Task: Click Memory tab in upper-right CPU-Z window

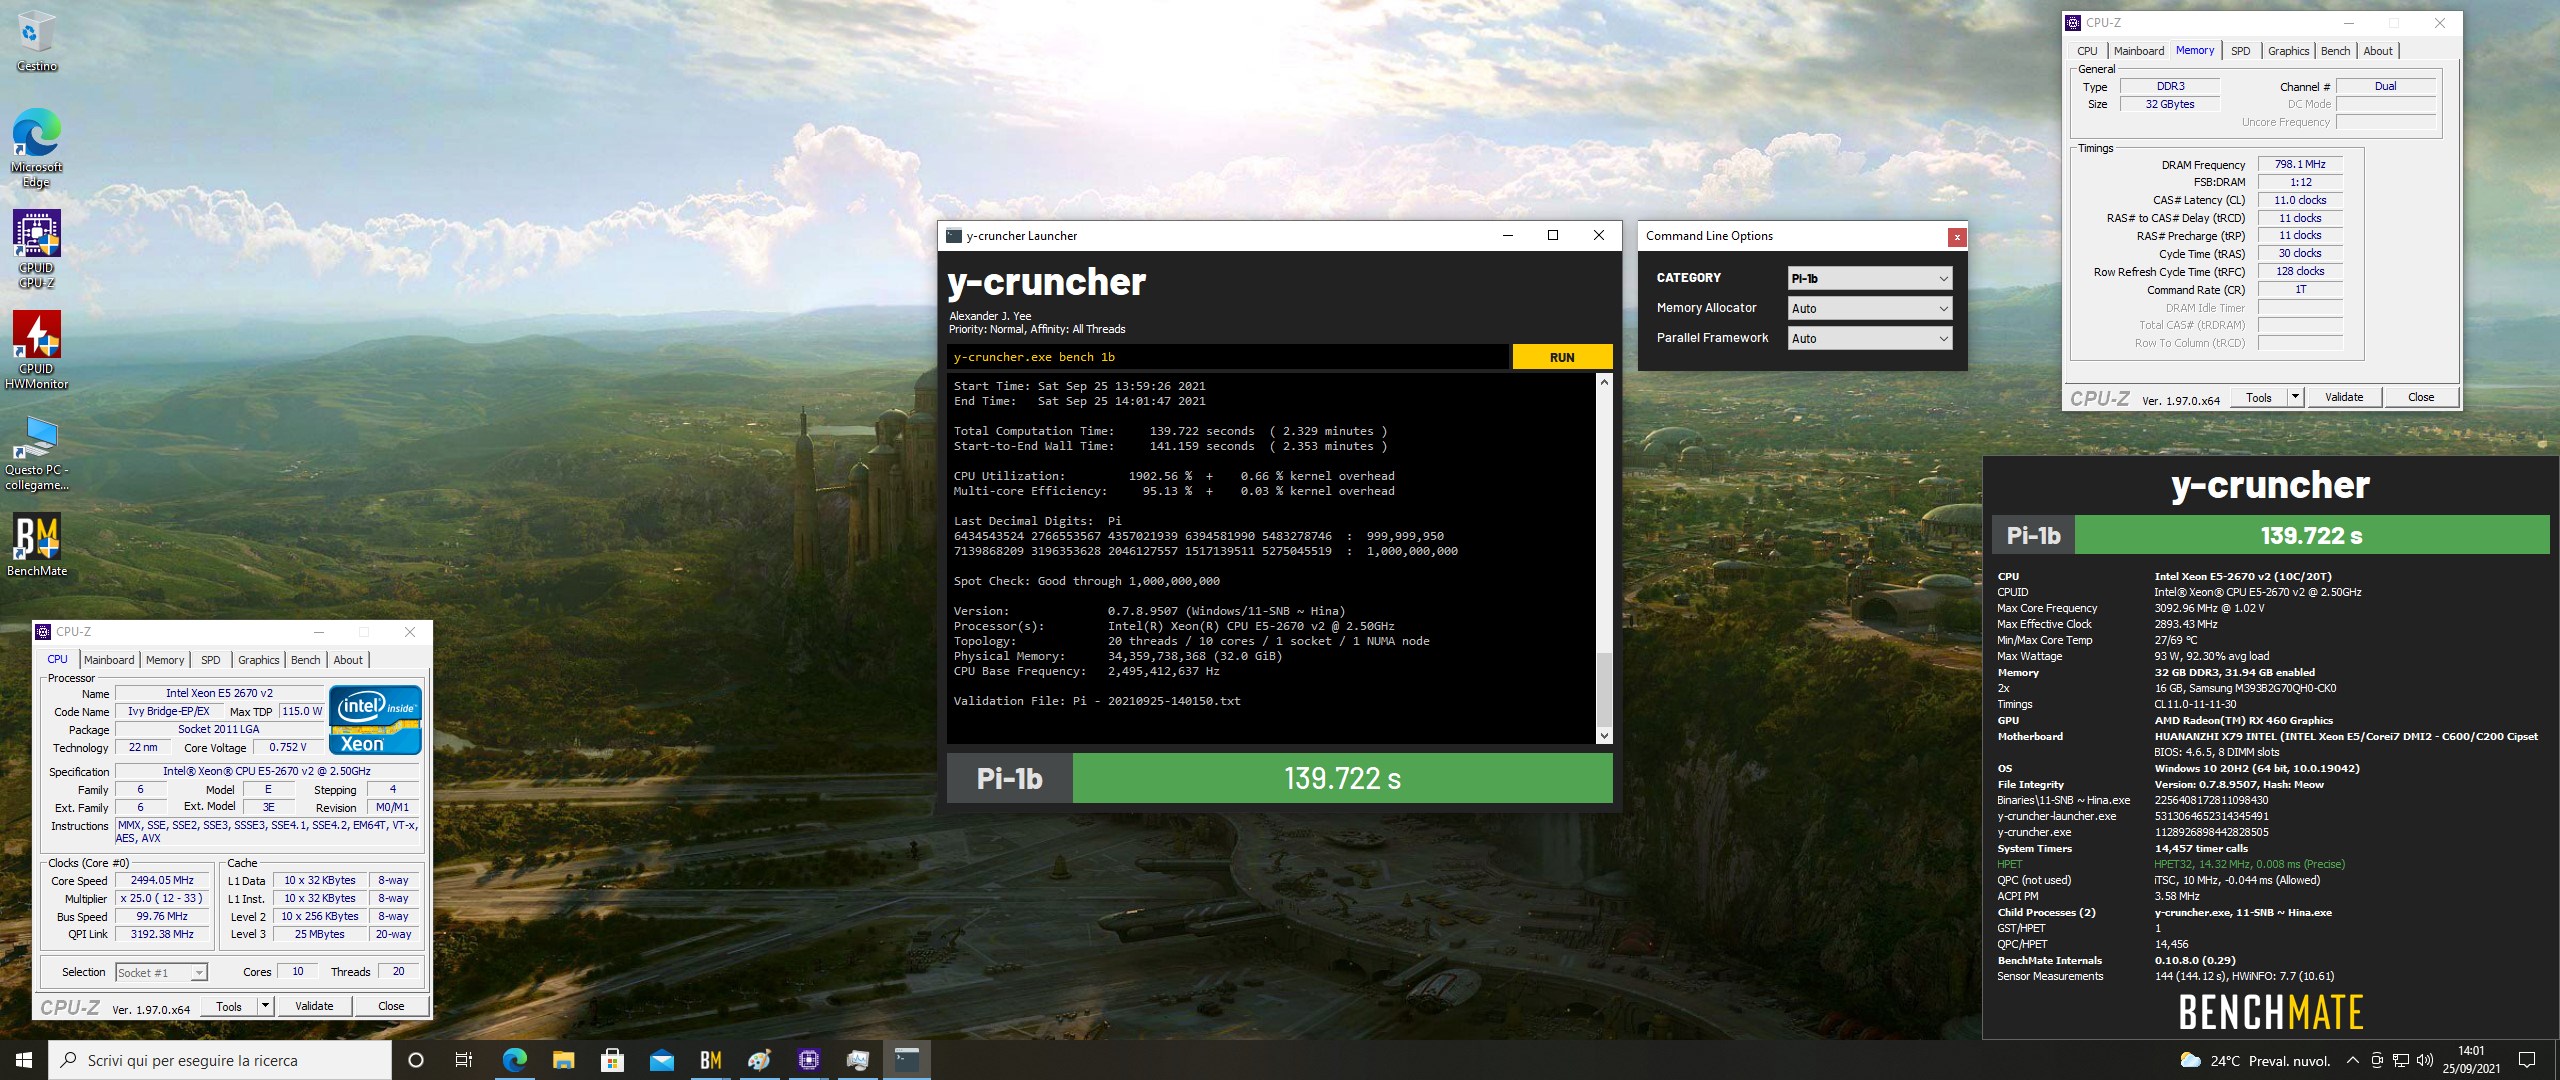Action: [x=2194, y=50]
